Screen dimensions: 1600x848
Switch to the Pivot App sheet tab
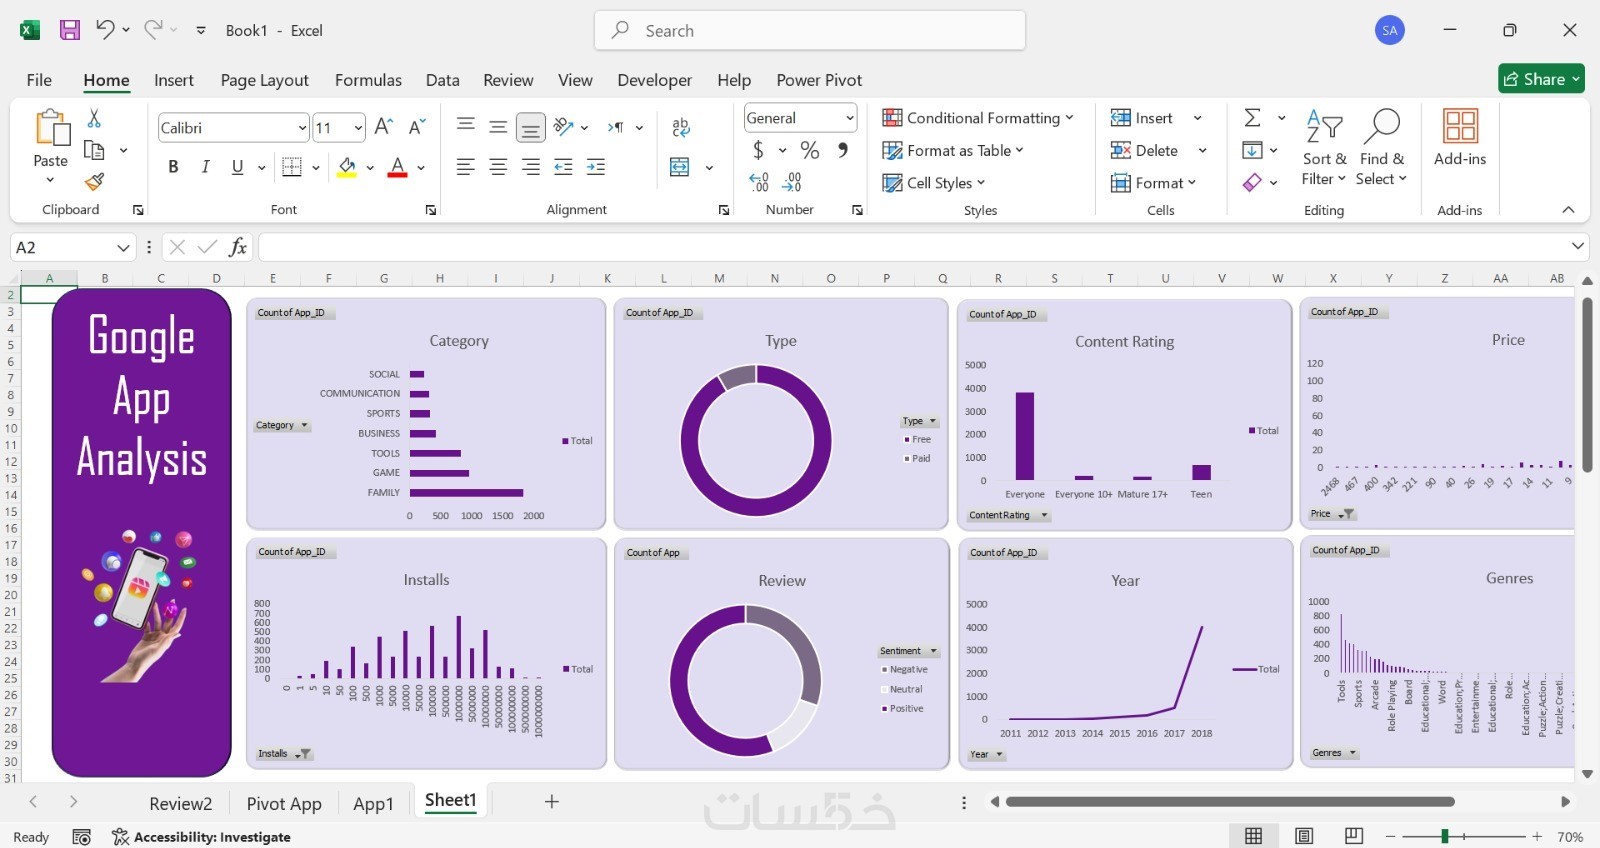point(284,803)
